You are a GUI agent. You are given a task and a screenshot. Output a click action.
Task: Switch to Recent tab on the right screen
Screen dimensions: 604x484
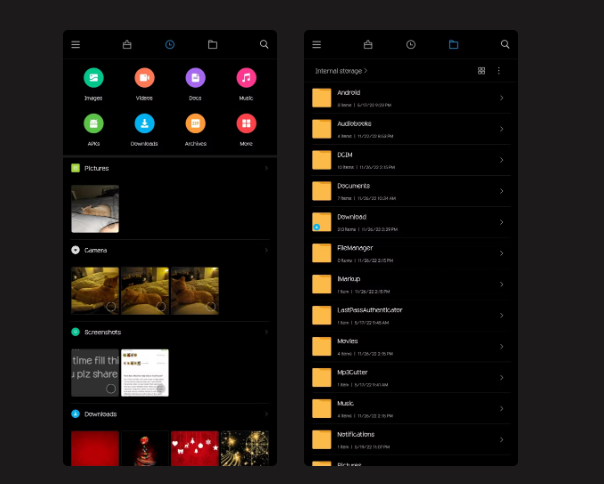point(411,45)
